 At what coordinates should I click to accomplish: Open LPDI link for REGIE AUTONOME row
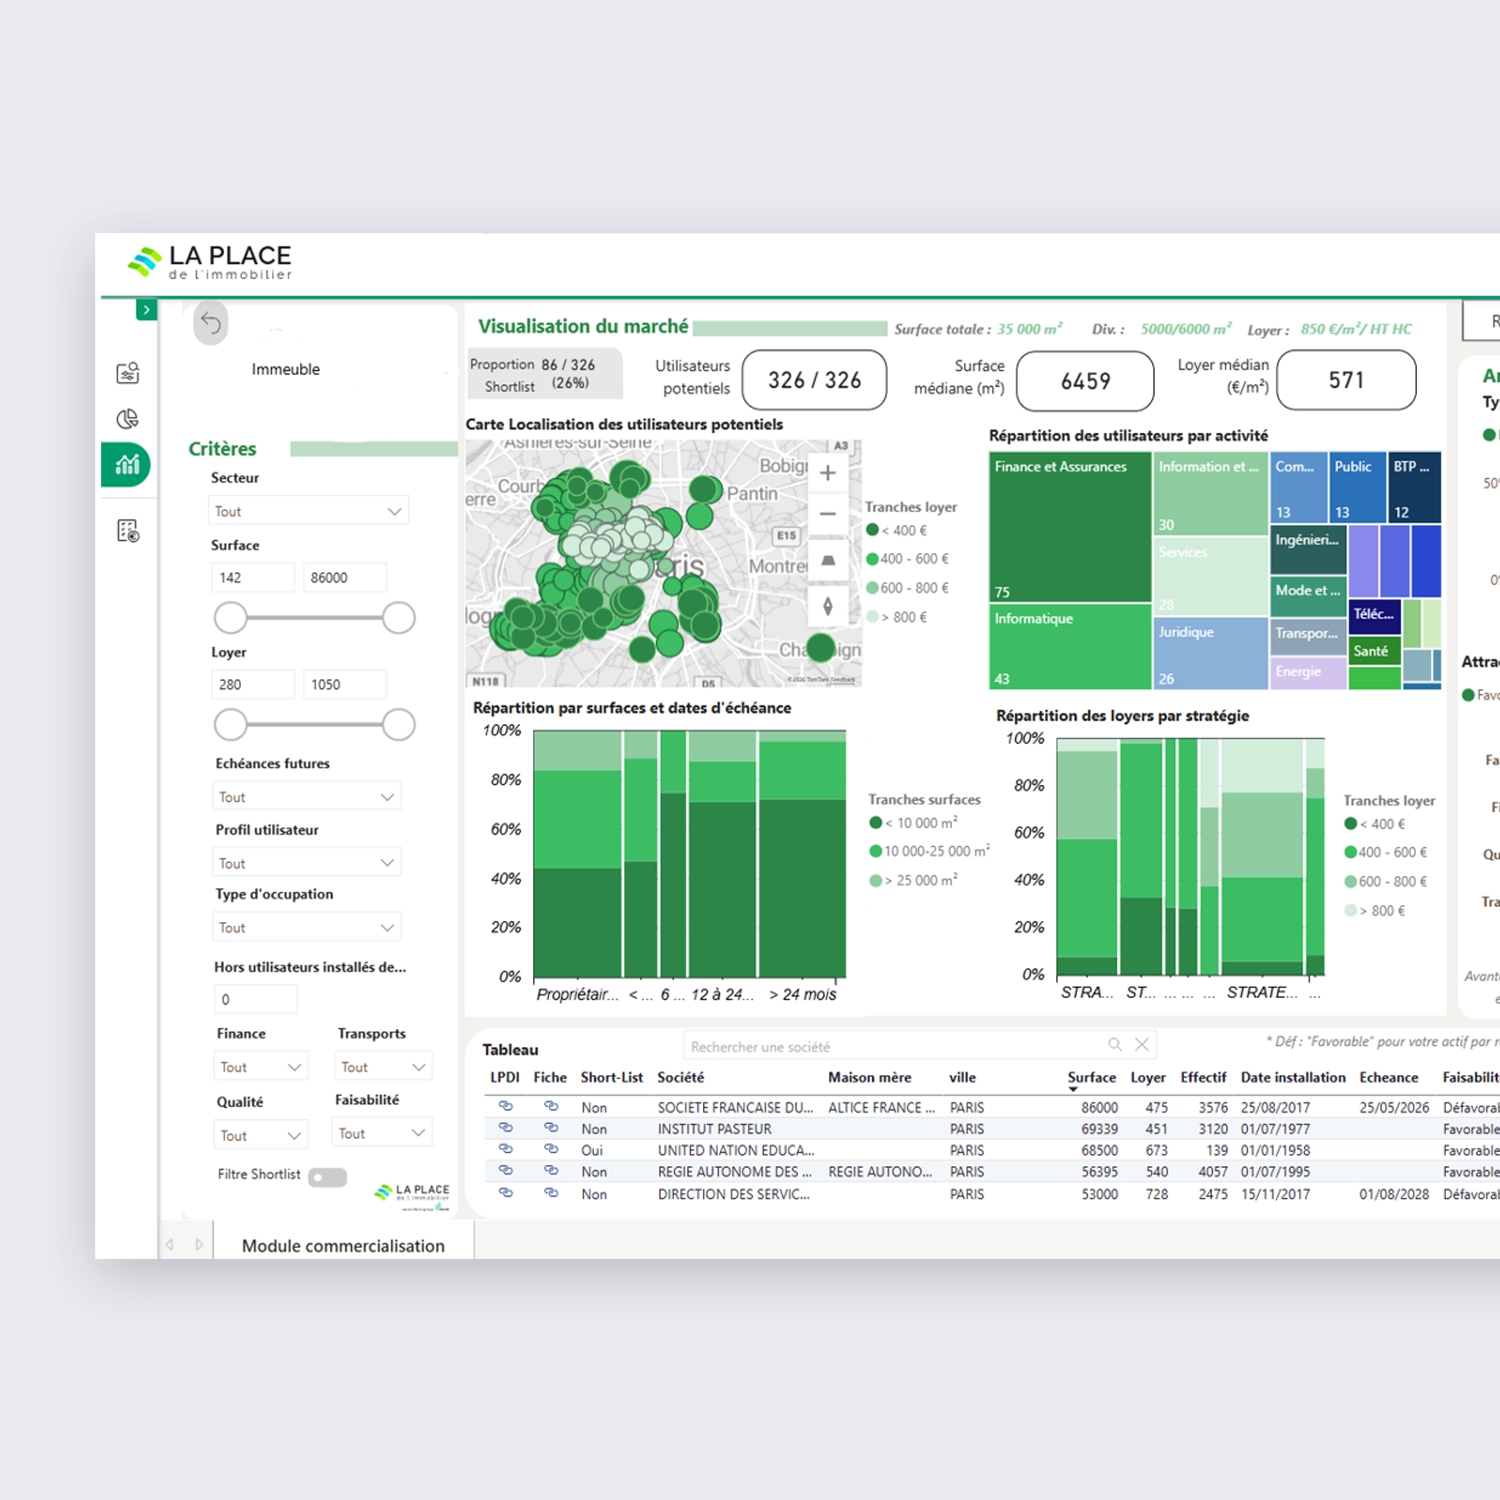pos(506,1170)
